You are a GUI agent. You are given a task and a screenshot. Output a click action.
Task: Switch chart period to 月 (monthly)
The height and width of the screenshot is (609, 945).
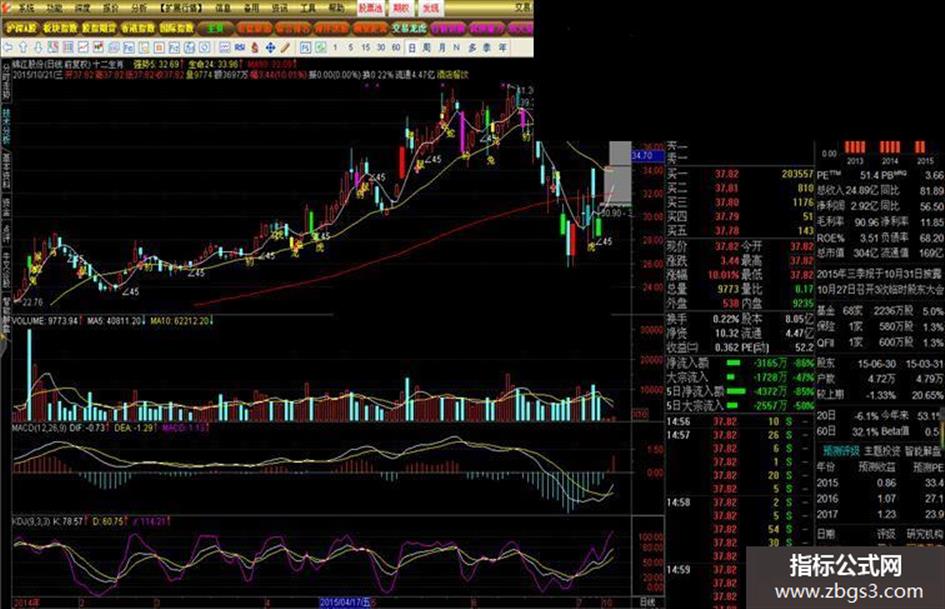click(442, 47)
